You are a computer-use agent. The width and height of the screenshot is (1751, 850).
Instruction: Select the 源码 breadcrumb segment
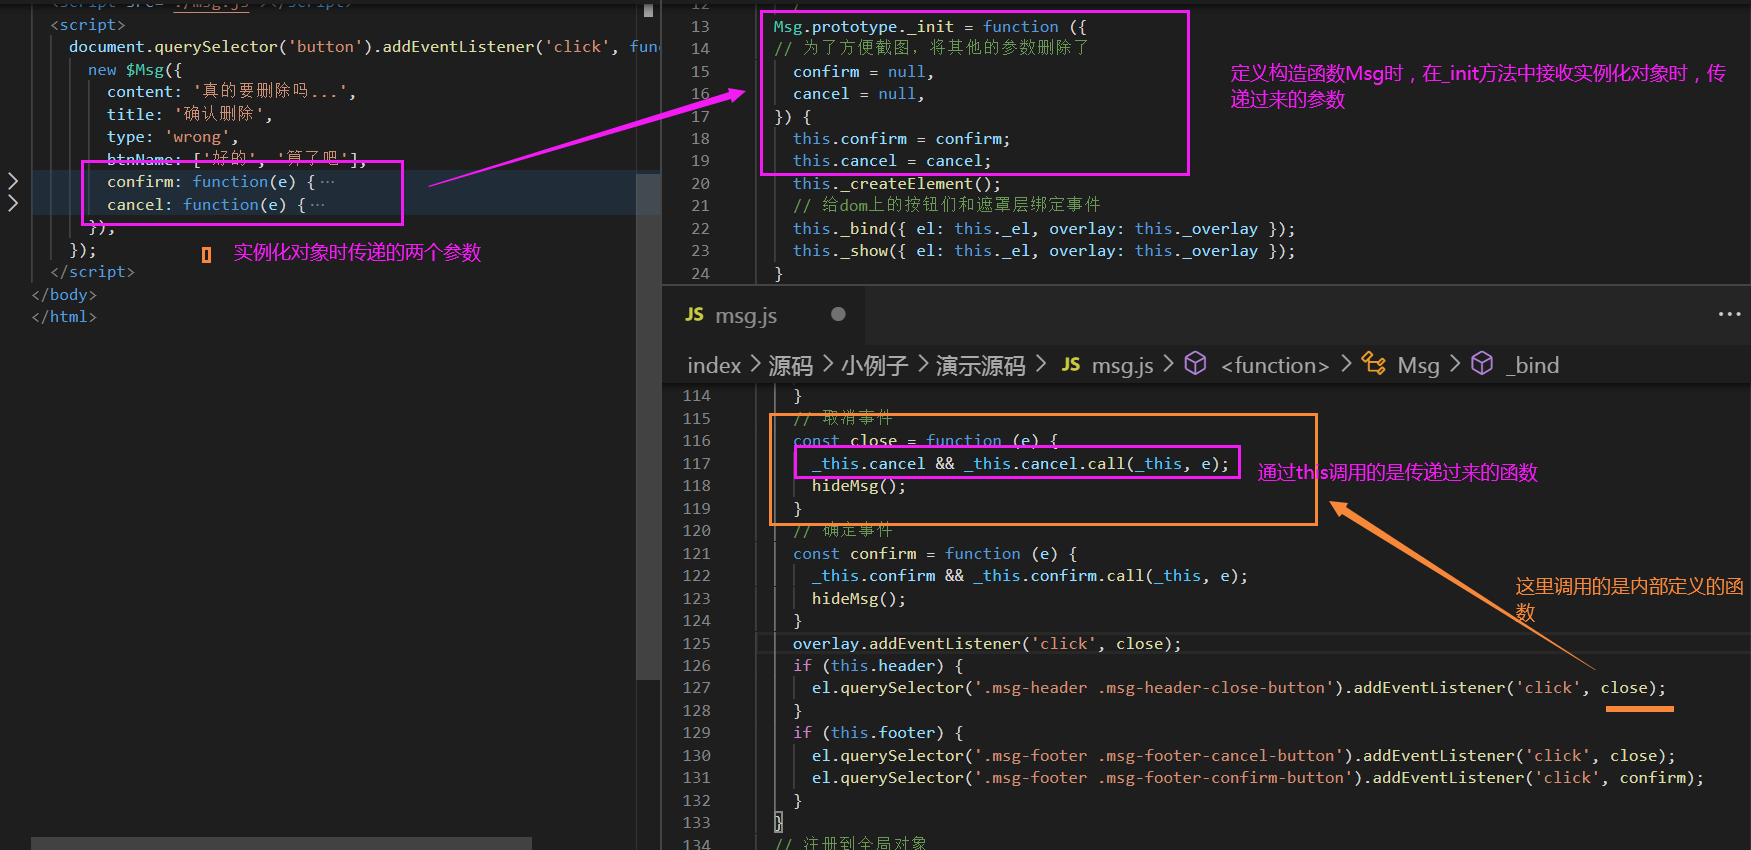click(x=791, y=366)
